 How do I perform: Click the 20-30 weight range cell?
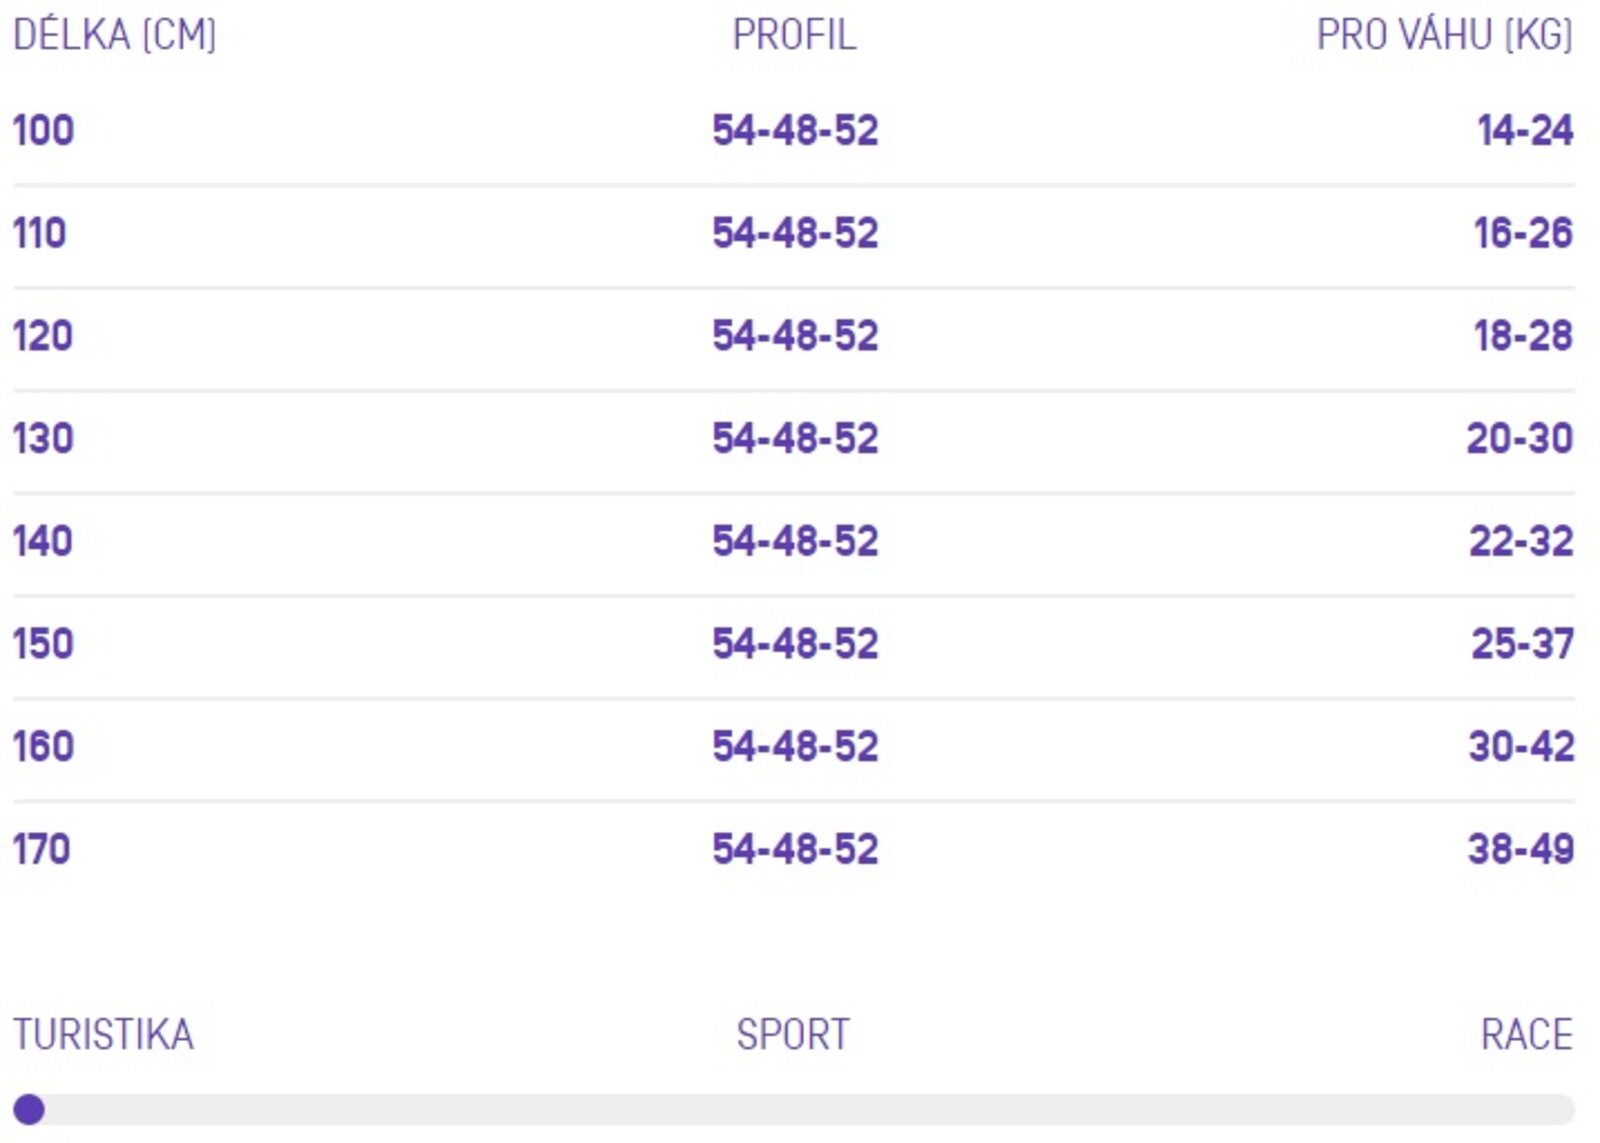pyautogui.click(x=1520, y=439)
